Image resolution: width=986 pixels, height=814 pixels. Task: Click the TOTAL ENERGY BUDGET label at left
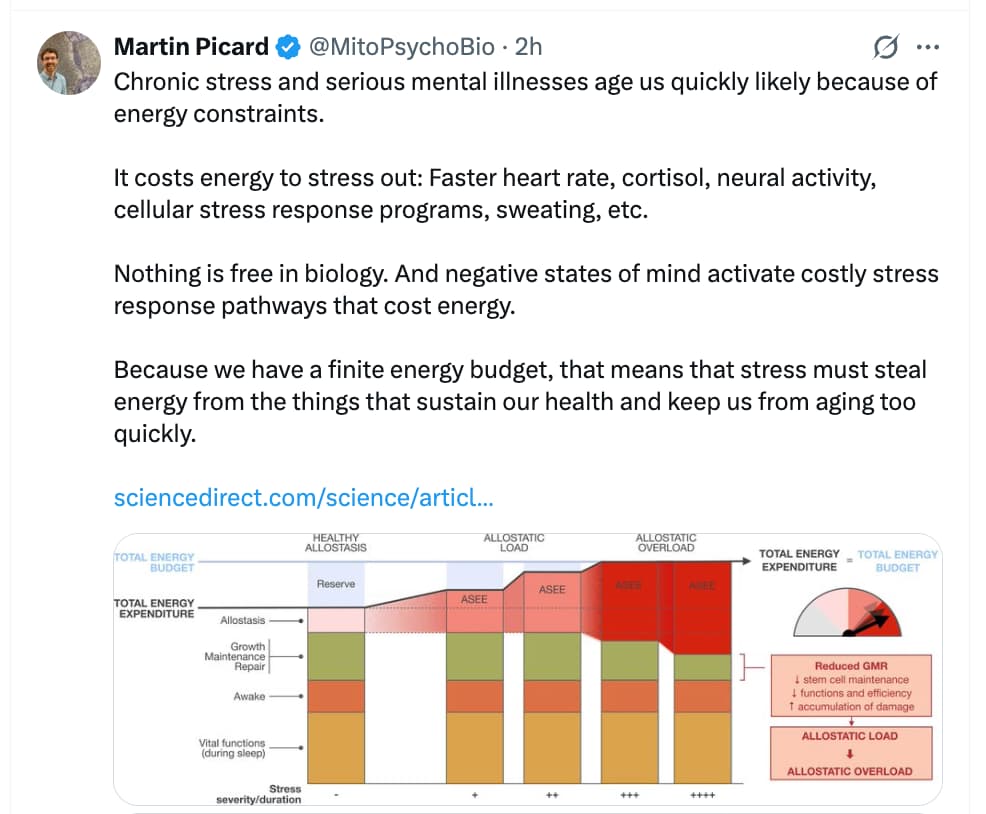[154, 562]
